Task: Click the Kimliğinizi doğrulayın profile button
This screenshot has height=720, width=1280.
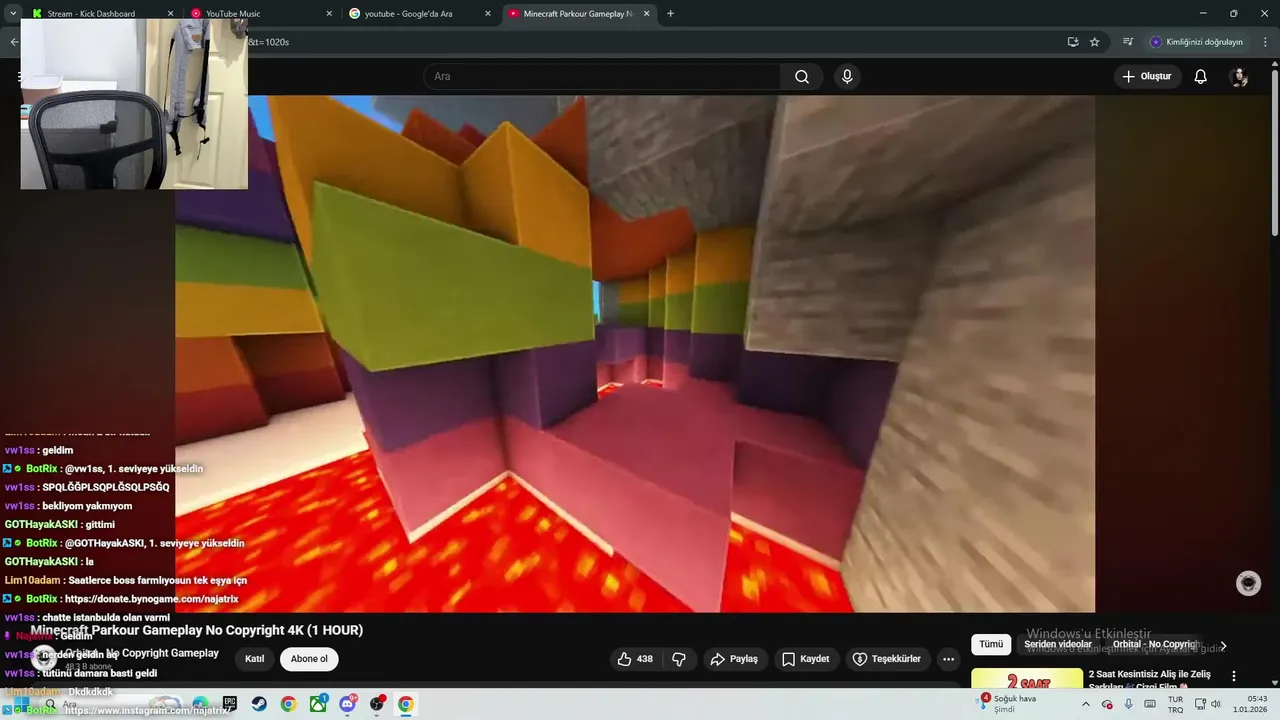Action: pos(1196,42)
